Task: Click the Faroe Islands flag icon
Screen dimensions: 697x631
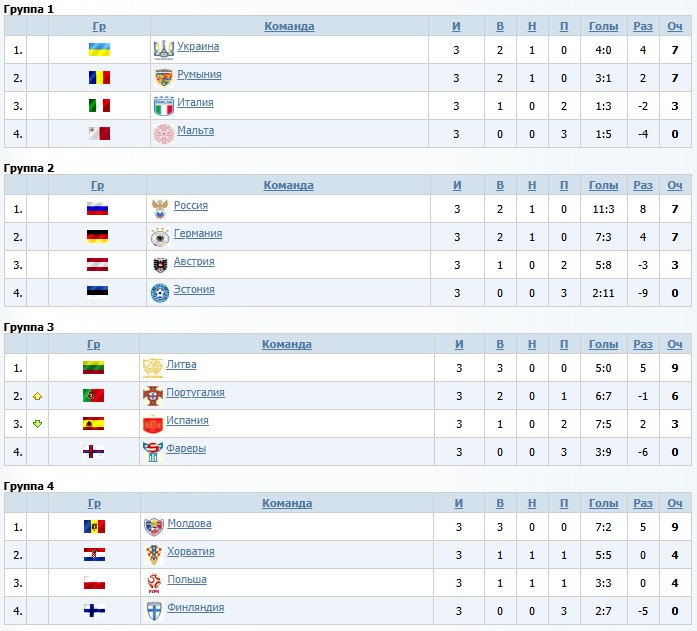Action: 93,451
